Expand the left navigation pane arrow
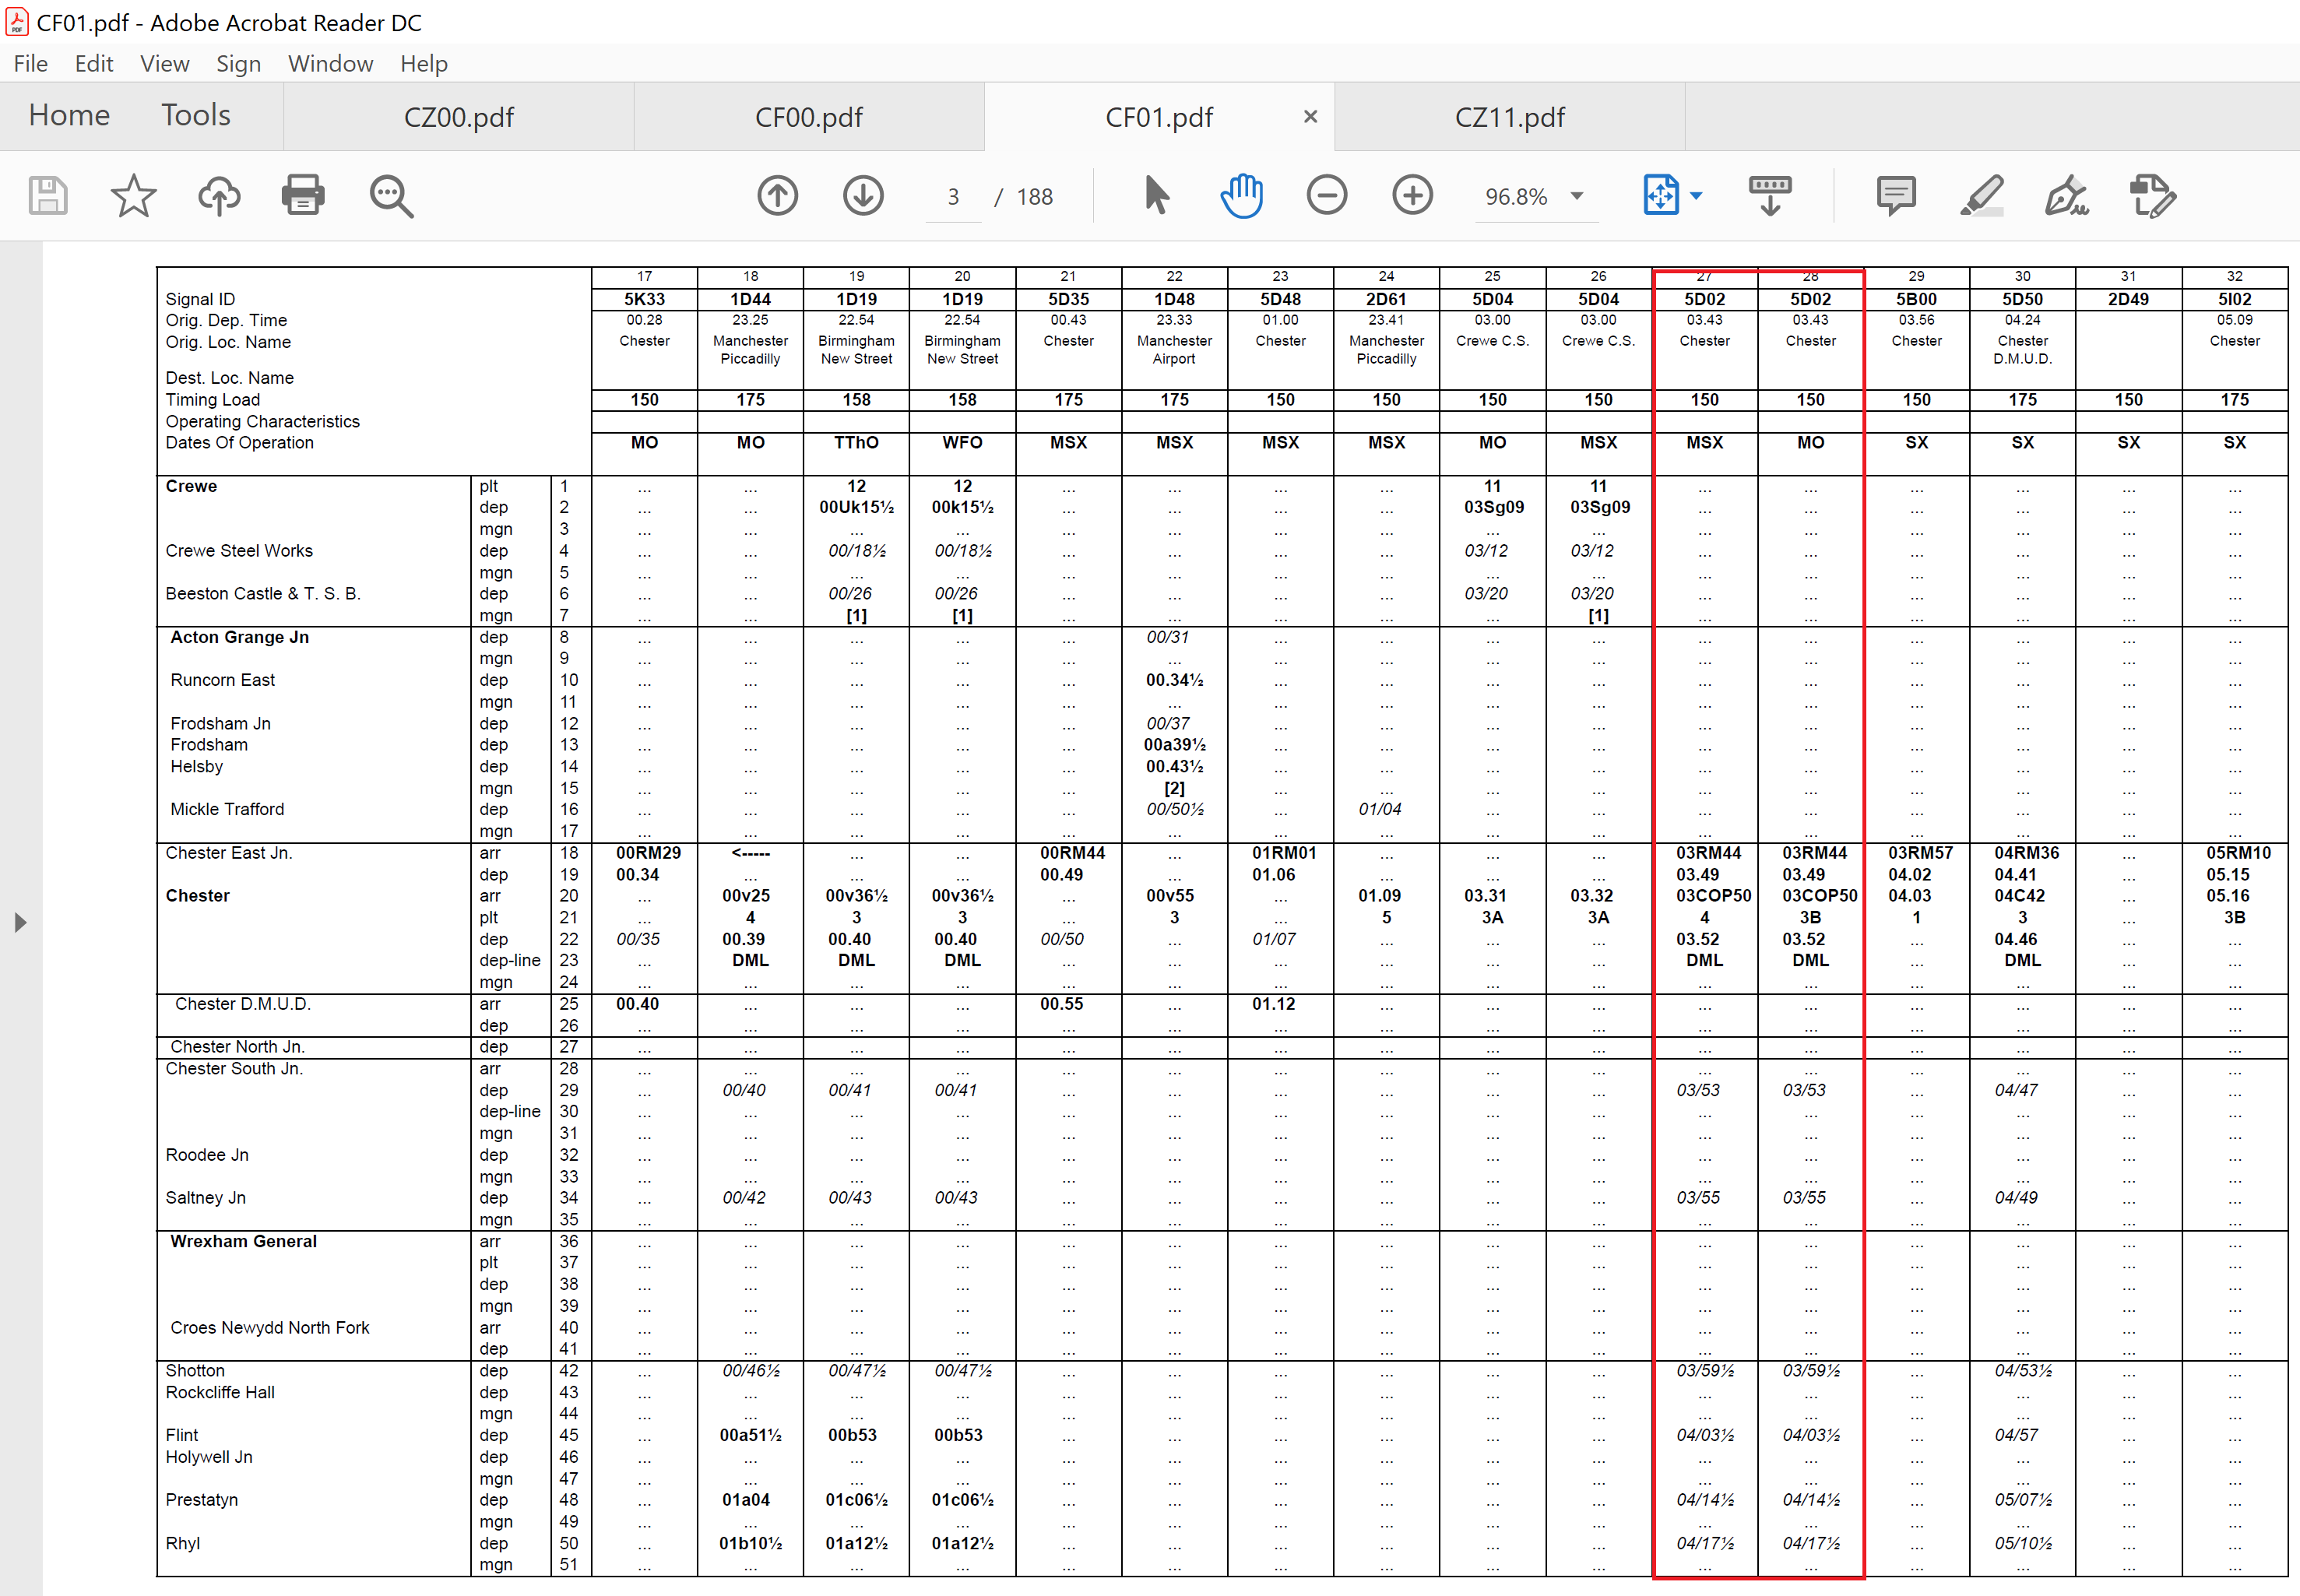 [x=20, y=923]
